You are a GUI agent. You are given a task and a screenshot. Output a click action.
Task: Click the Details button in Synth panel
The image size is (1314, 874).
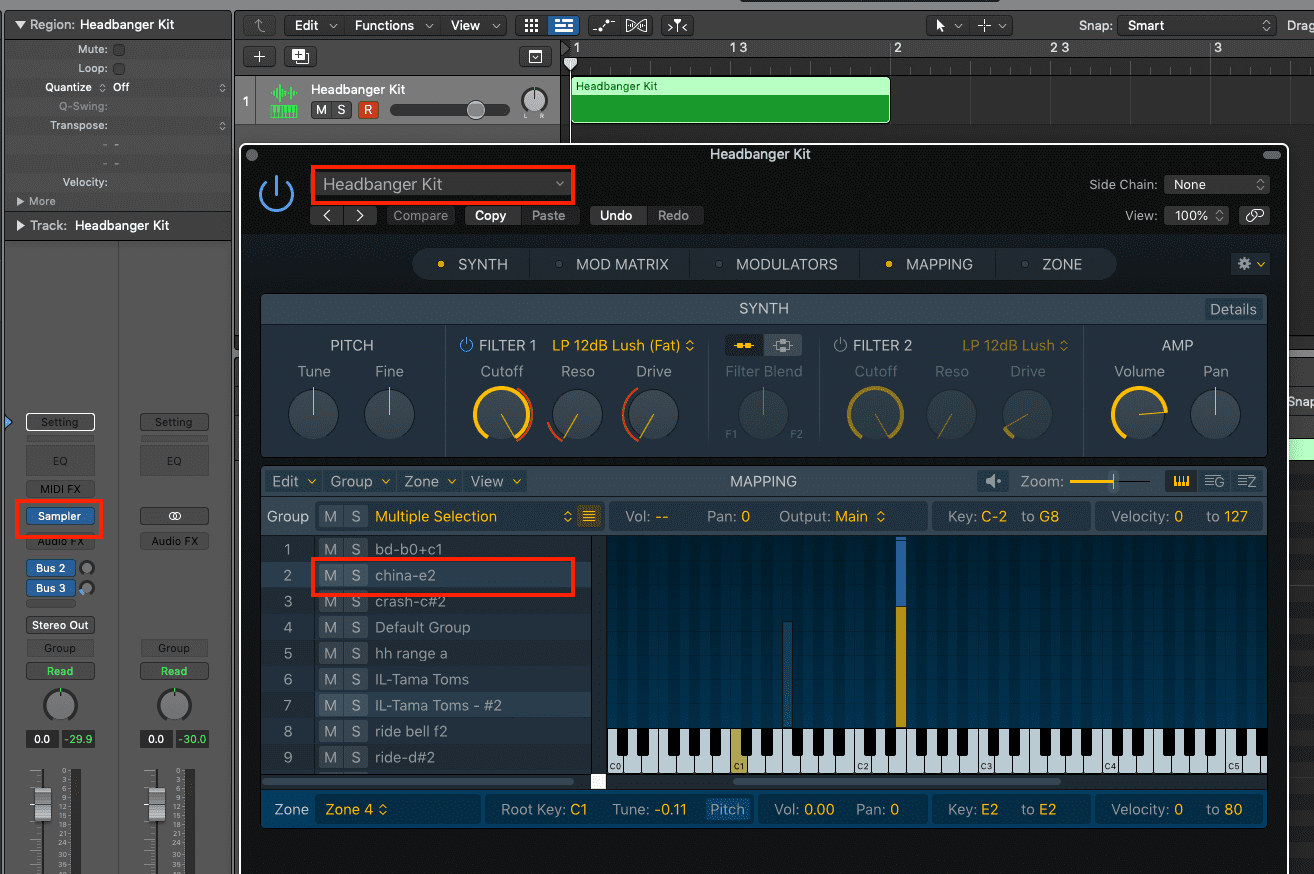tap(1233, 309)
